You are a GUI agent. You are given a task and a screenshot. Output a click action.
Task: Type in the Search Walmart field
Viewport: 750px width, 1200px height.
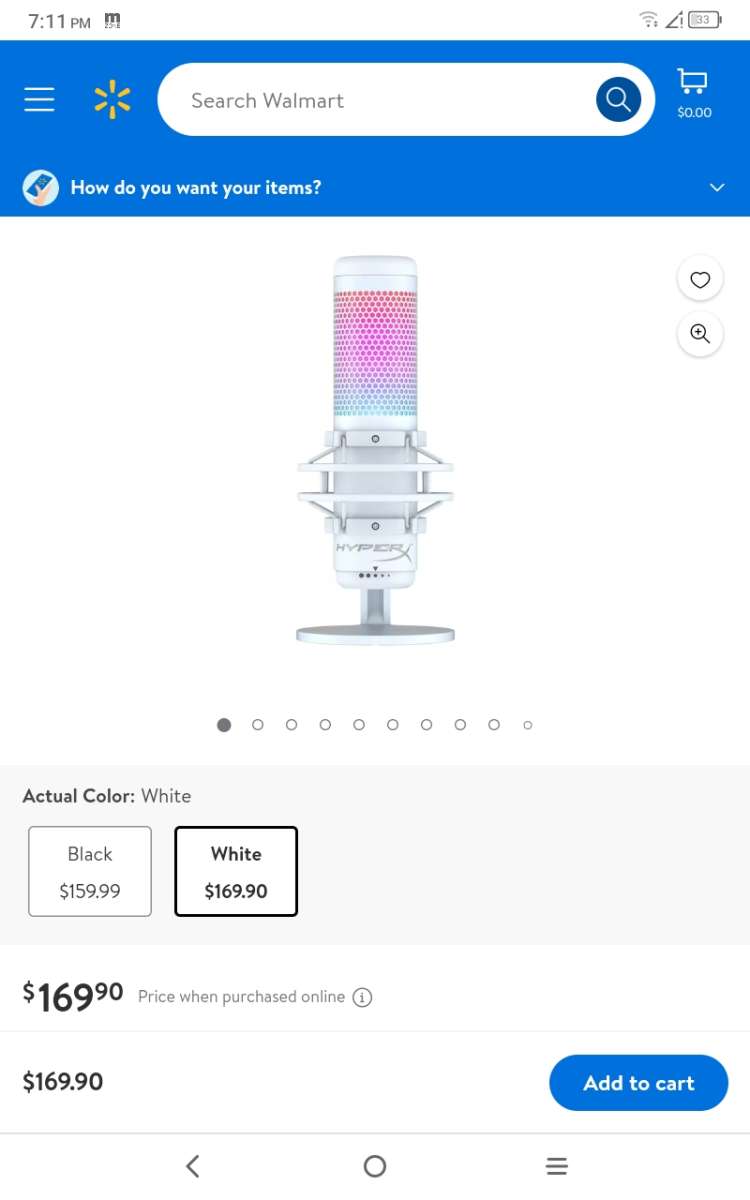(380, 100)
